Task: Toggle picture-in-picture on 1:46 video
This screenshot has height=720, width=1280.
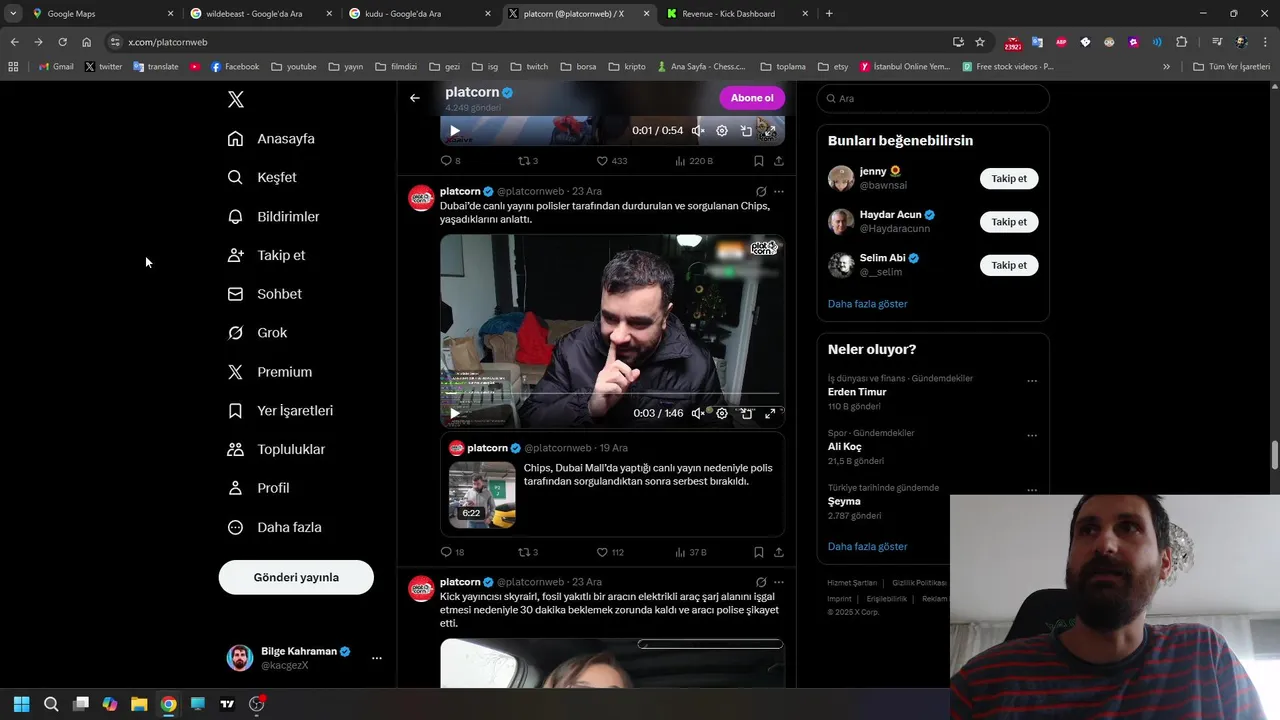Action: click(x=746, y=413)
